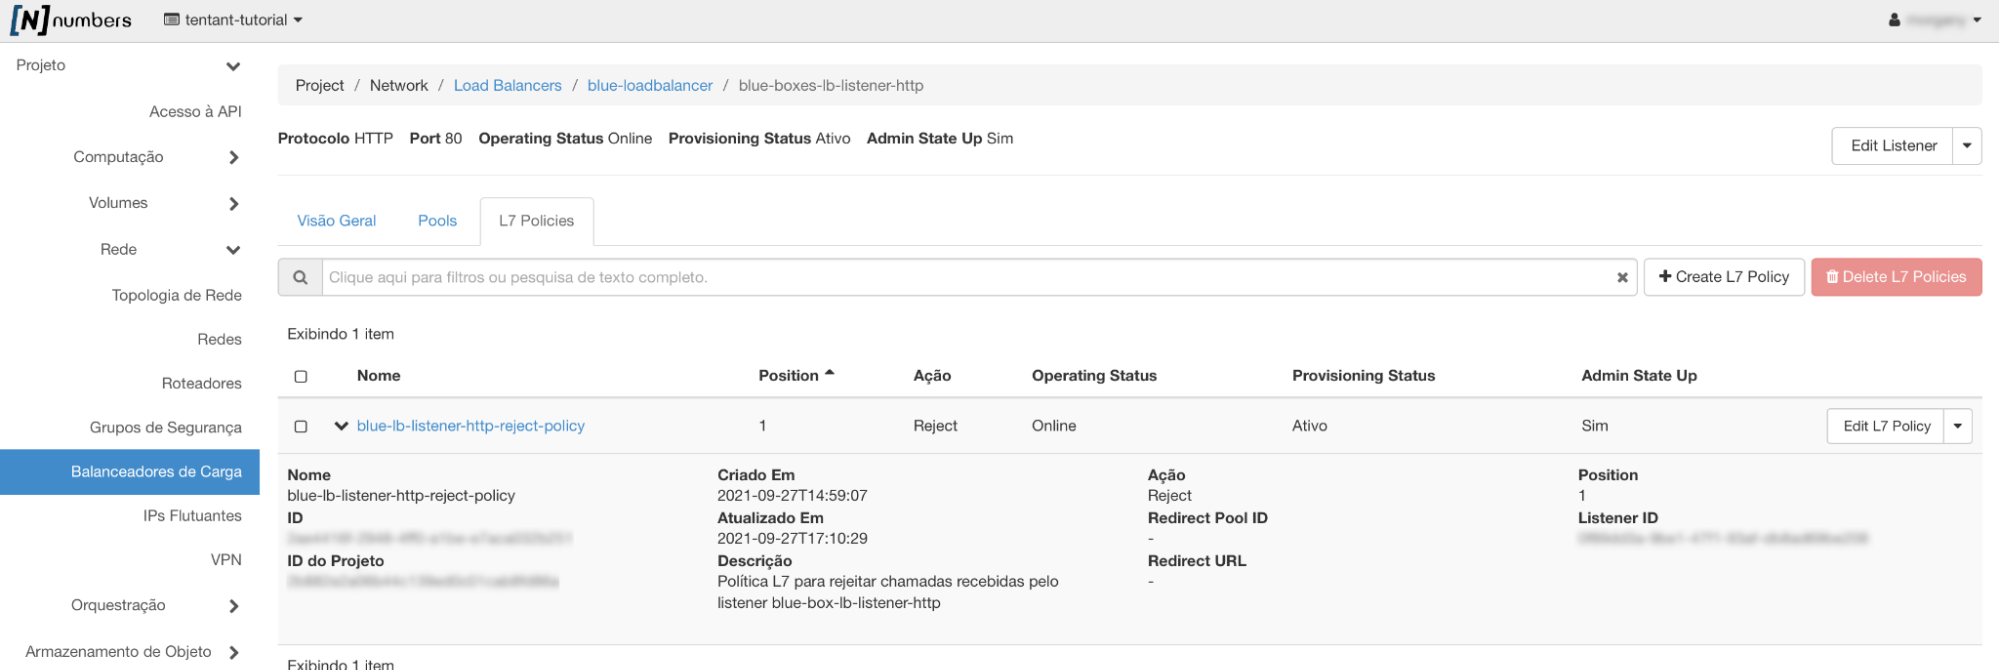Open the VPN sidebar item
The height and width of the screenshot is (670, 1999).
(x=226, y=559)
